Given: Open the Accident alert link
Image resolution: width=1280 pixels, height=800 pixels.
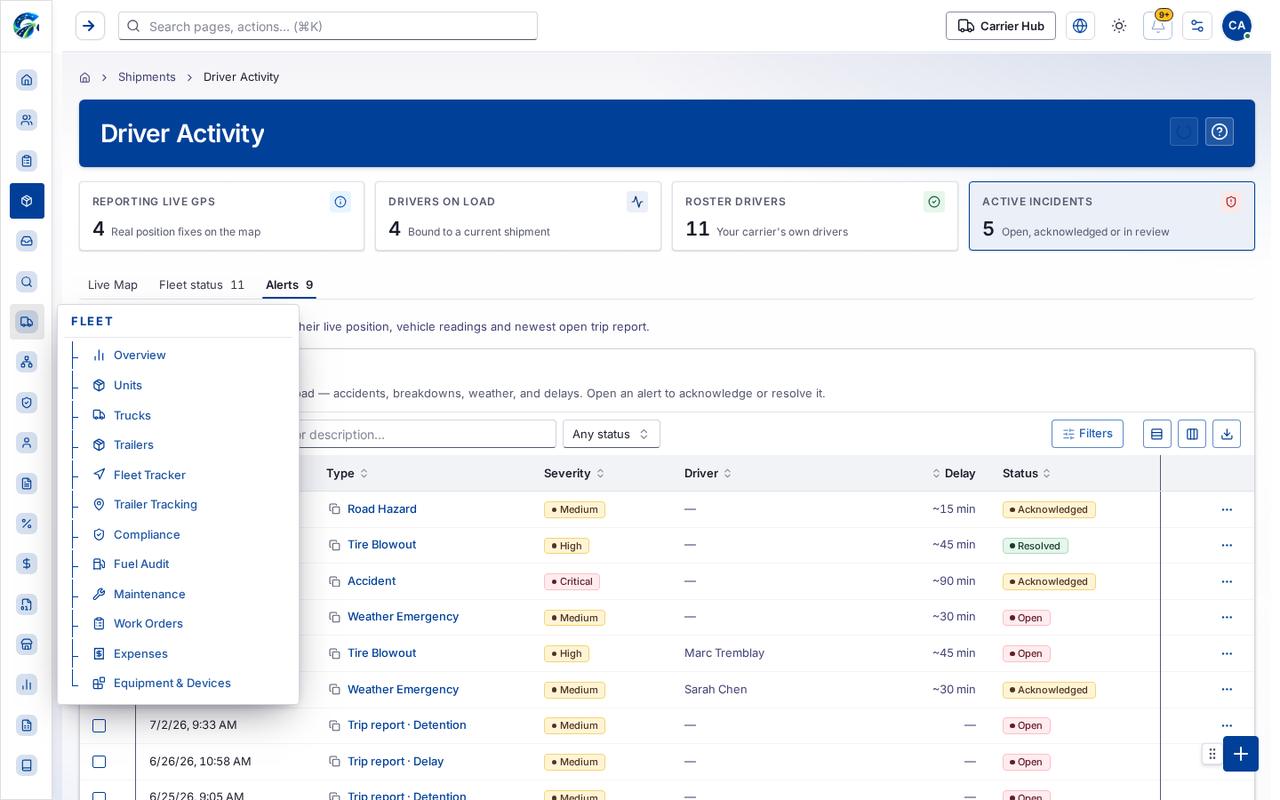Looking at the screenshot, I should [371, 581].
